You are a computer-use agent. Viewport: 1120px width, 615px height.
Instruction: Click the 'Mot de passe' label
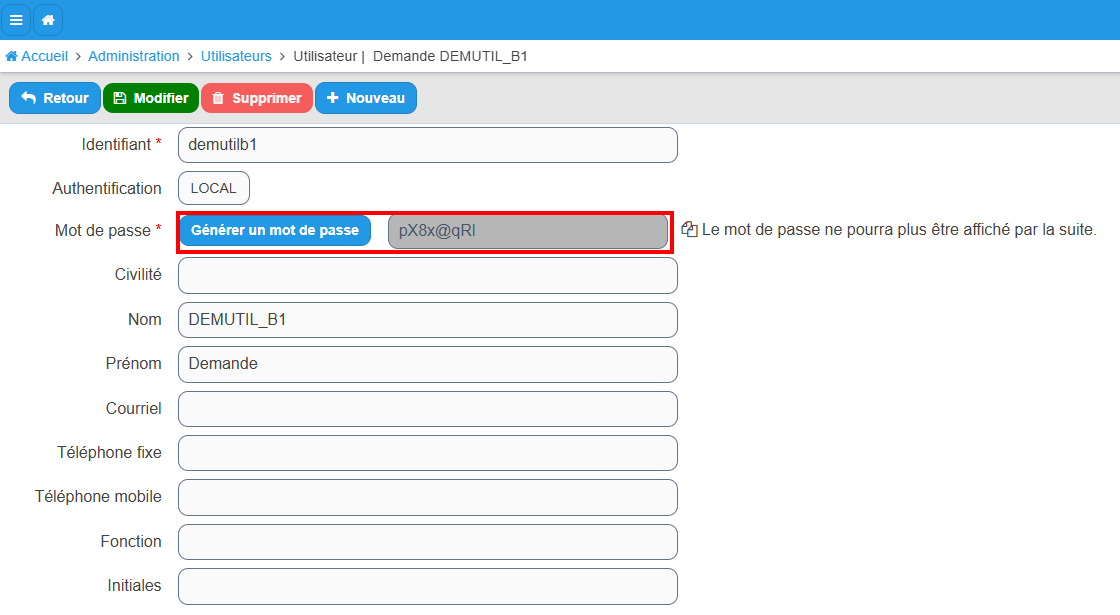[103, 231]
